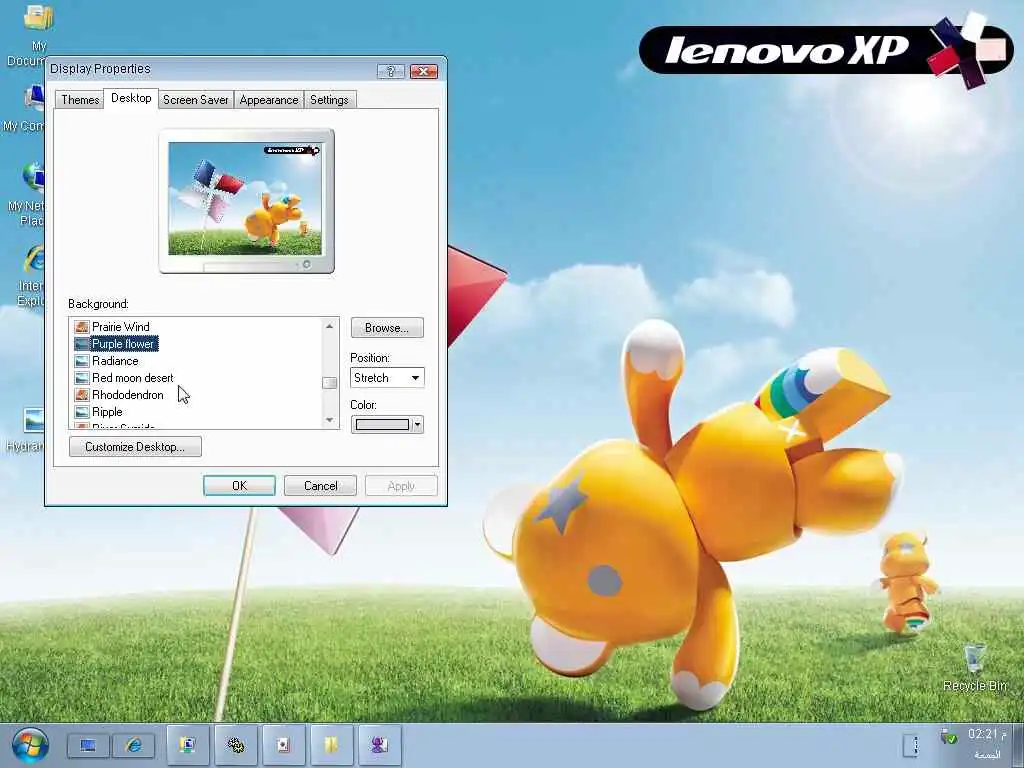This screenshot has height=768, width=1024.
Task: Click the Rhododendron file icon
Action: [x=82, y=394]
